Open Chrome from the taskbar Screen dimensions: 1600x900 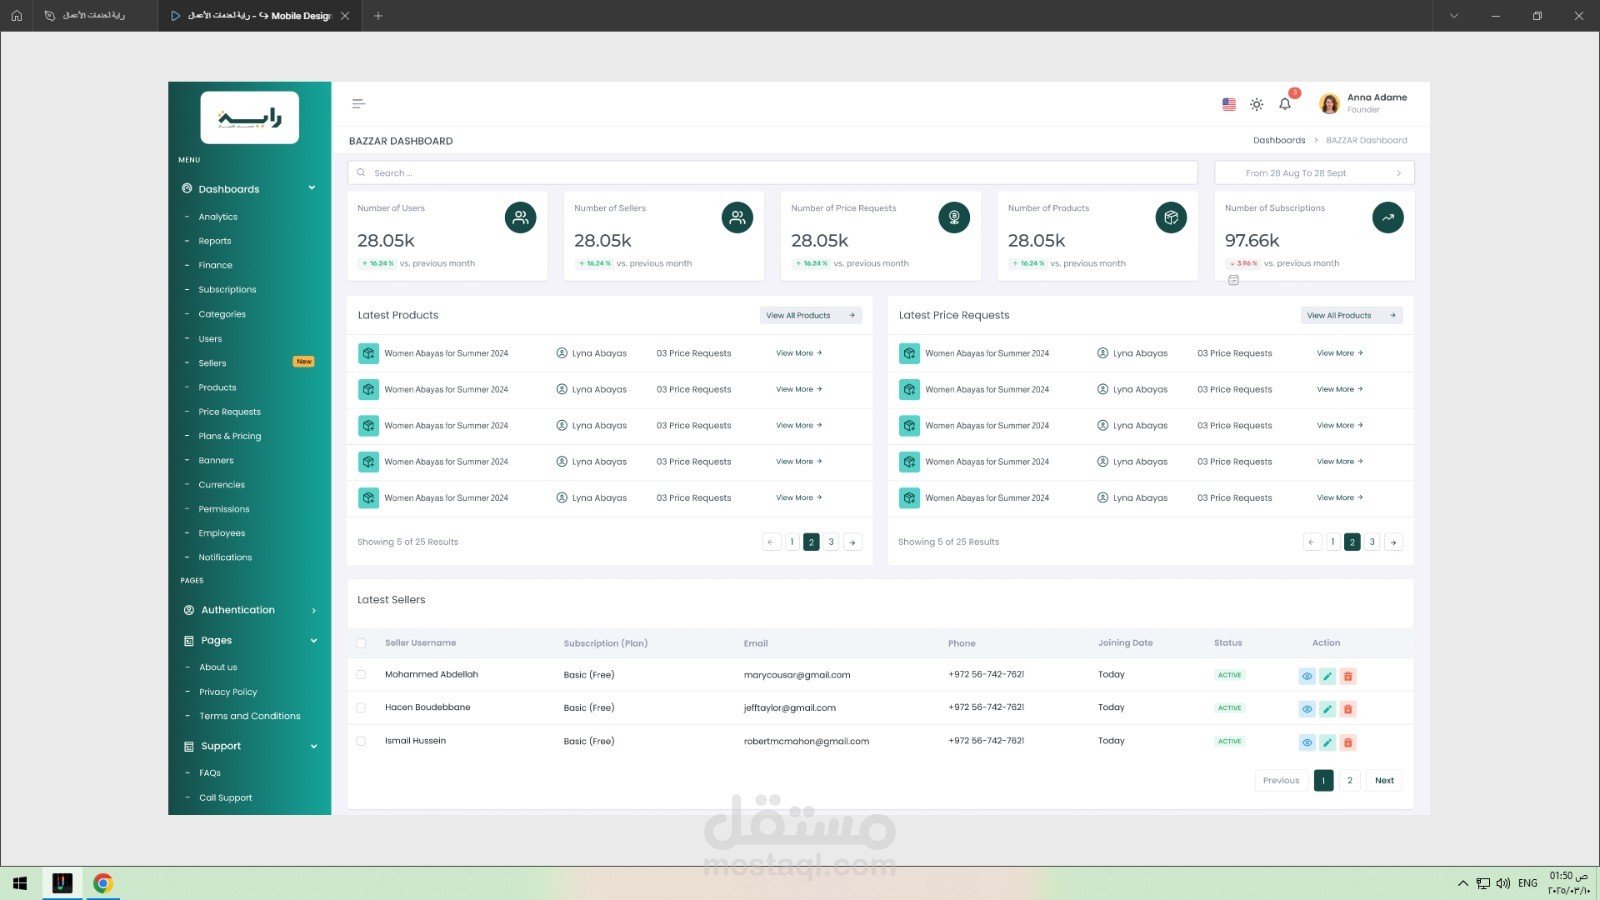coord(102,883)
